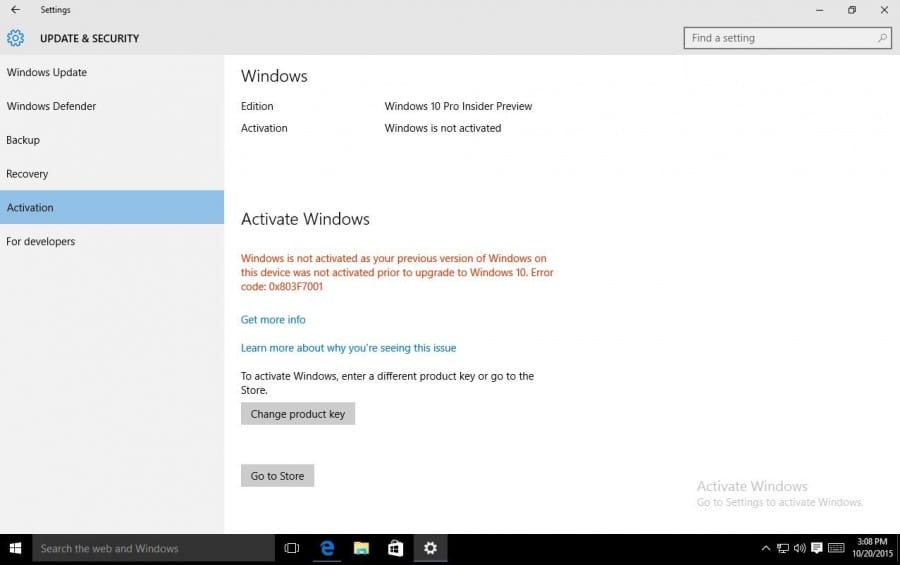Launch Microsoft Edge from the taskbar
The height and width of the screenshot is (565, 900).
pos(327,548)
